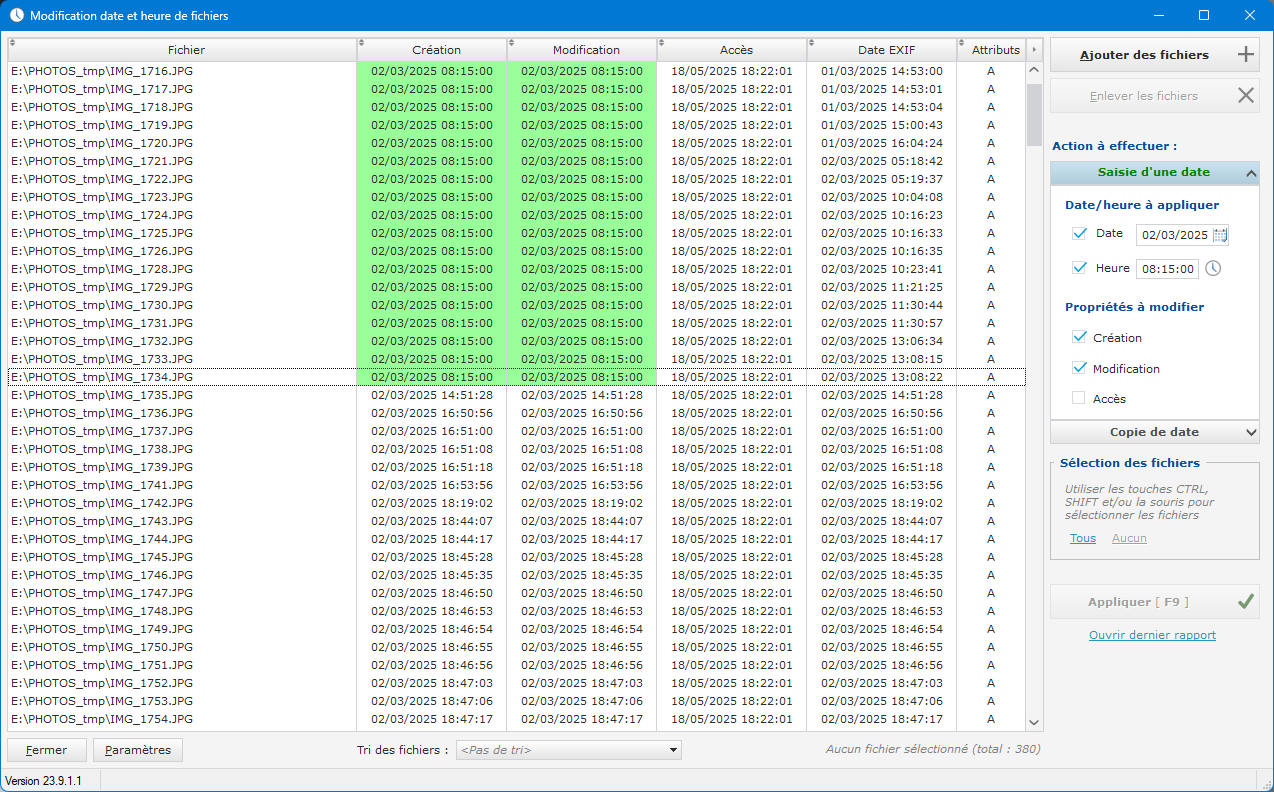Click the Version 23.9.1.1 status bar text

(x=44, y=781)
